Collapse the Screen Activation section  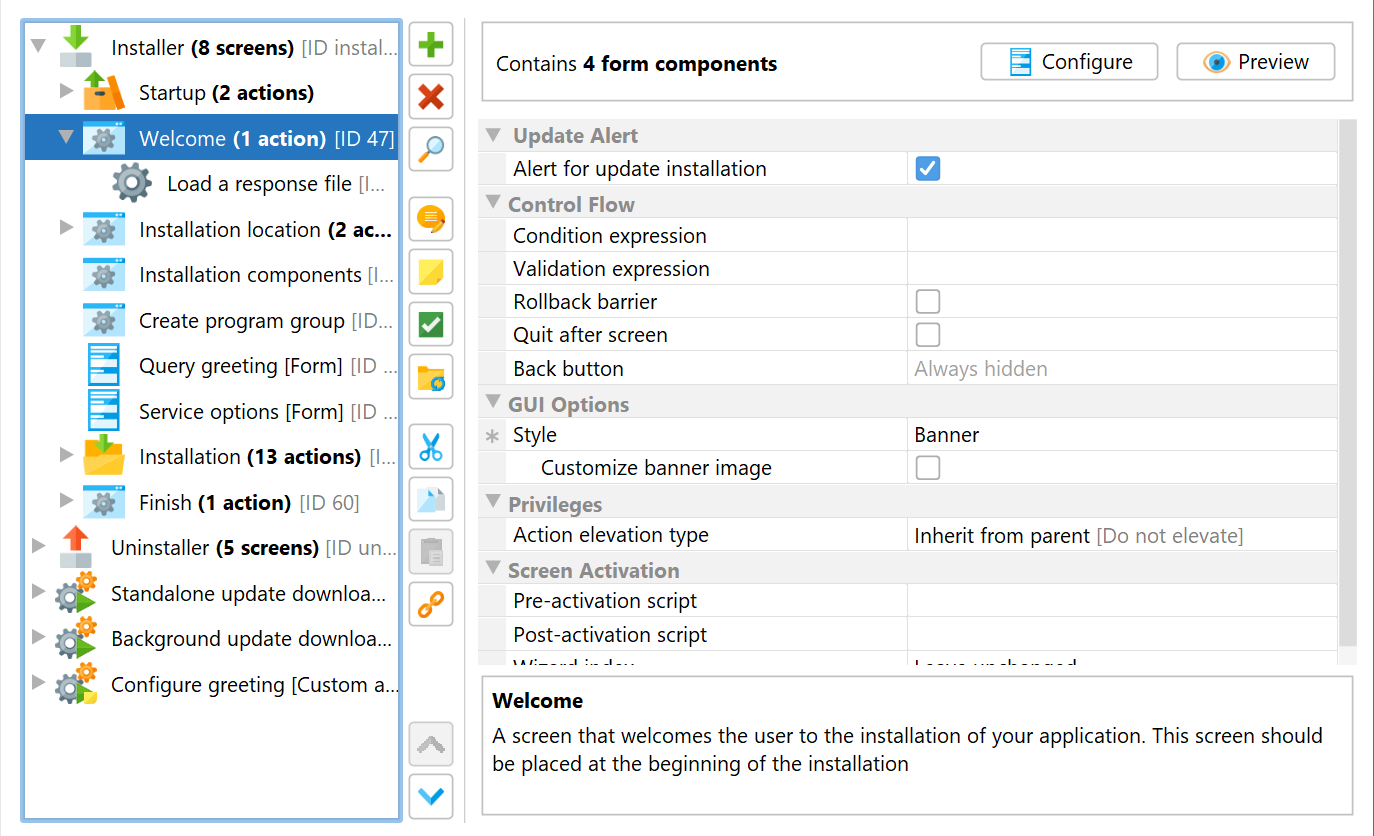[492, 569]
